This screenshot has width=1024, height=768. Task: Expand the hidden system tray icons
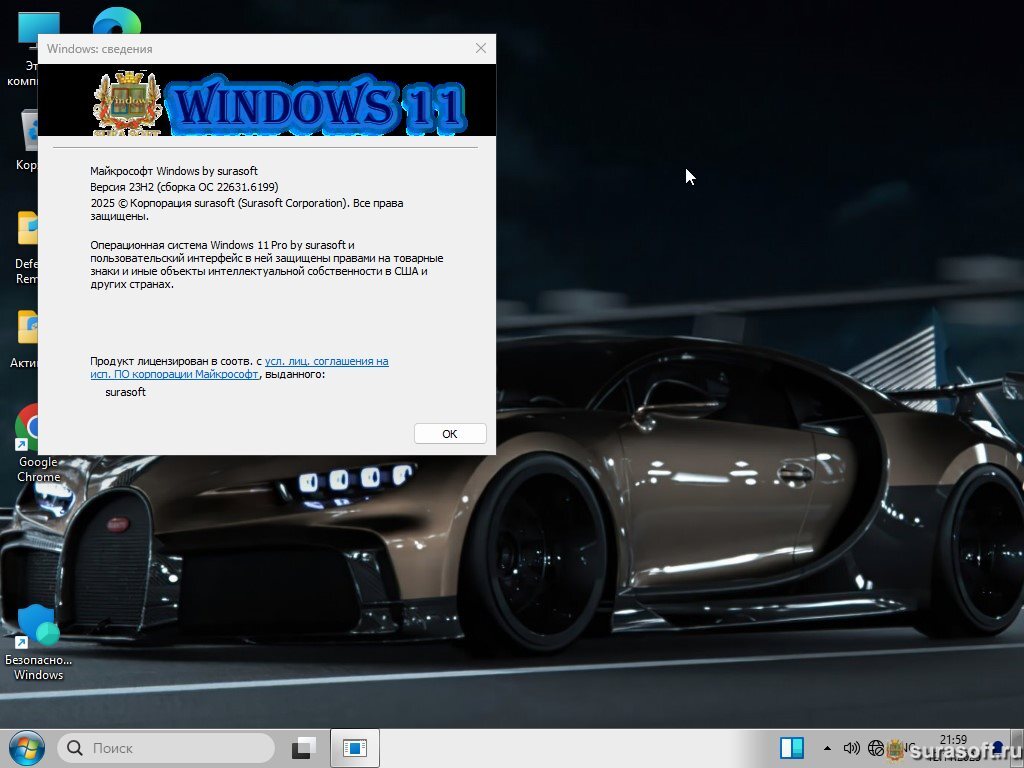click(827, 748)
